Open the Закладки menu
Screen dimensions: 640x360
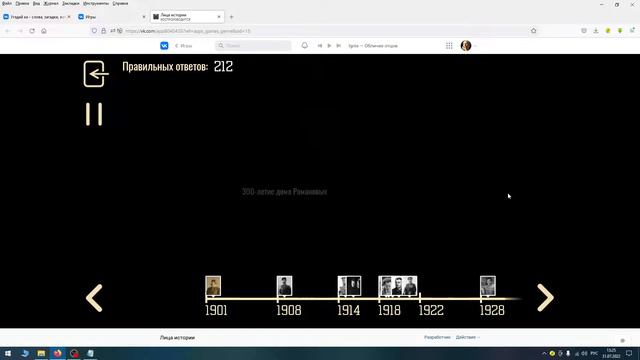click(x=71, y=3)
